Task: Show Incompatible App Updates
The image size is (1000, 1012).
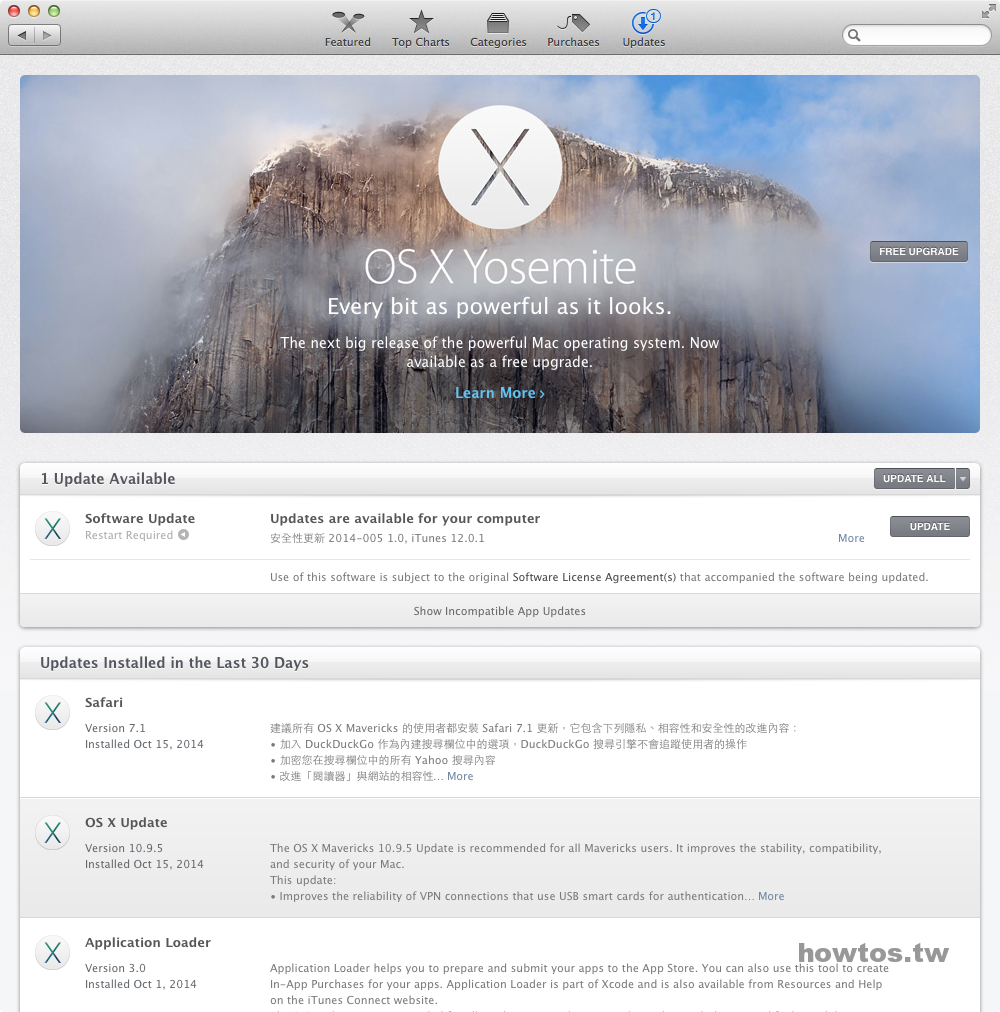Action: click(x=500, y=611)
